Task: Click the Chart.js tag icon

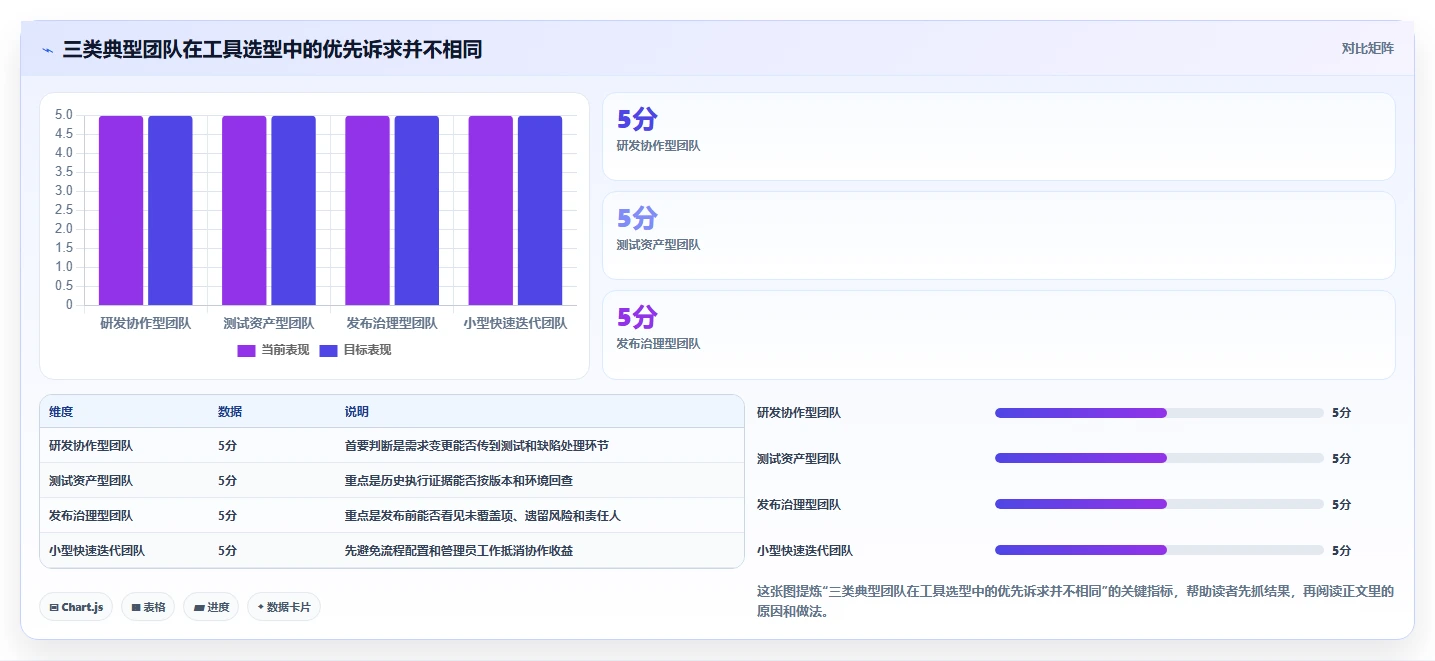Action: (x=54, y=607)
